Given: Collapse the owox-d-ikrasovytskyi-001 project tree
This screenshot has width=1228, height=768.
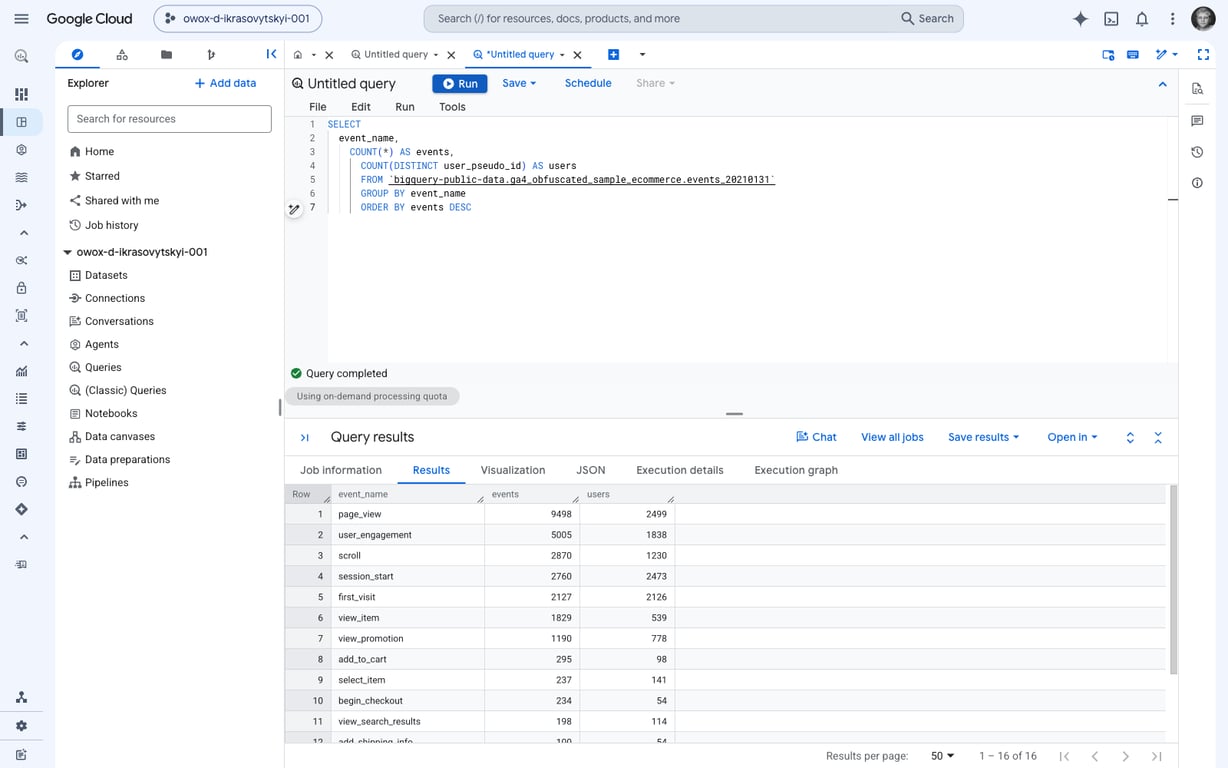Looking at the screenshot, I should coord(68,253).
